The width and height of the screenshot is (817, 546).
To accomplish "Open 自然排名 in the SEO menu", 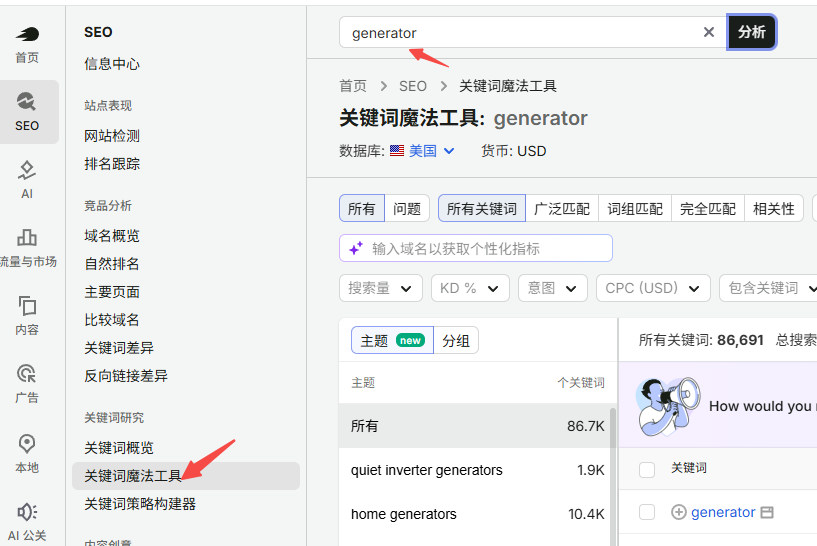I will point(112,264).
